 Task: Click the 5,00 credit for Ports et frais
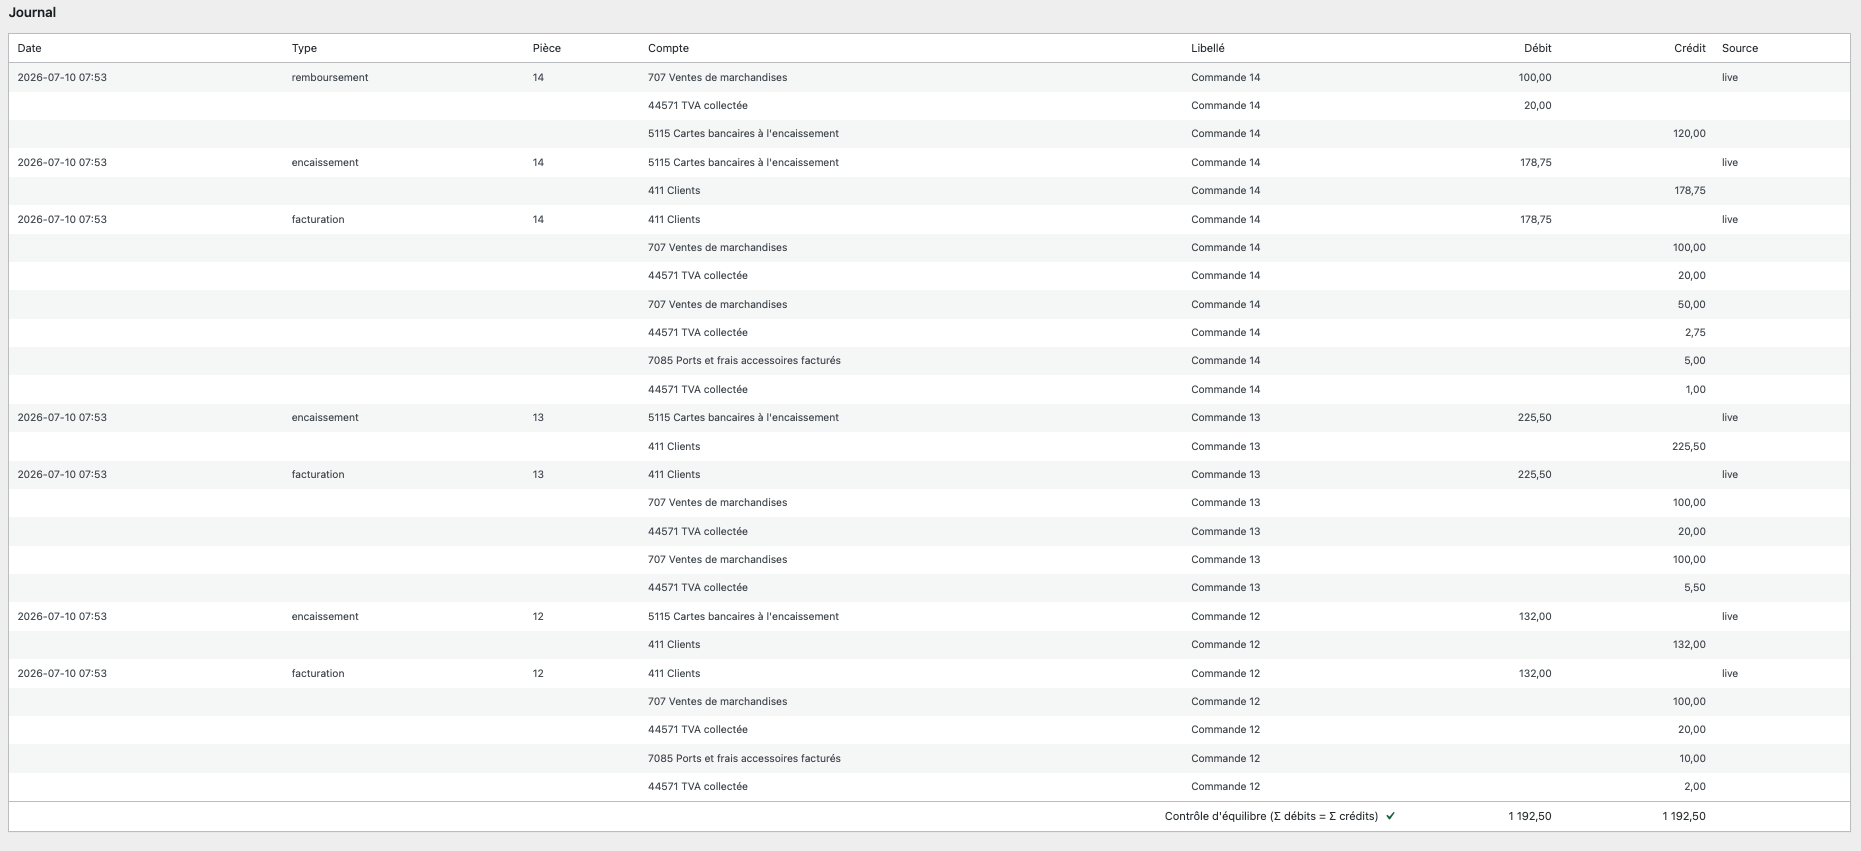click(x=1695, y=360)
